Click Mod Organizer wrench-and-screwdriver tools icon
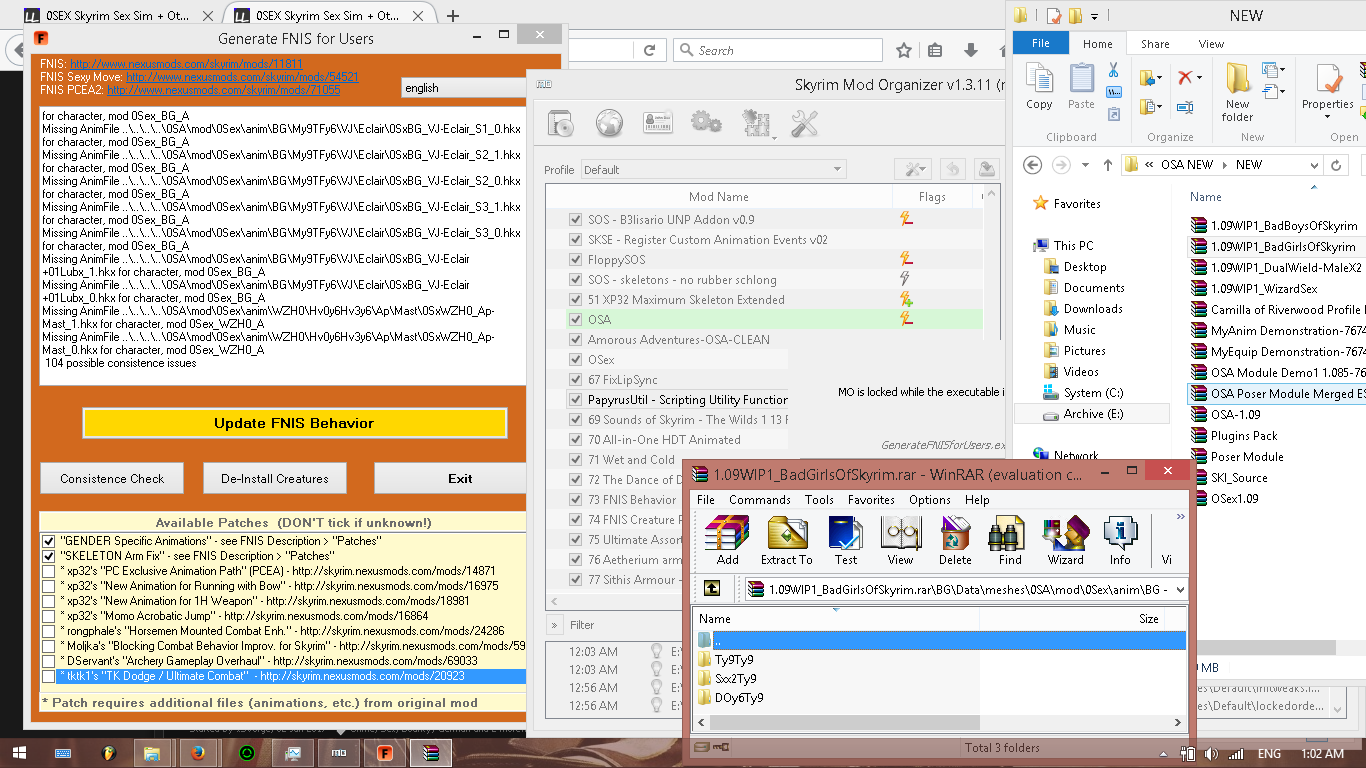 (805, 124)
